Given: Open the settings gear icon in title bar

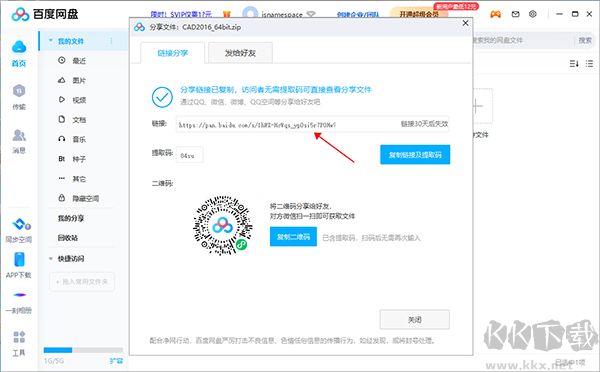Looking at the screenshot, I should coord(533,14).
